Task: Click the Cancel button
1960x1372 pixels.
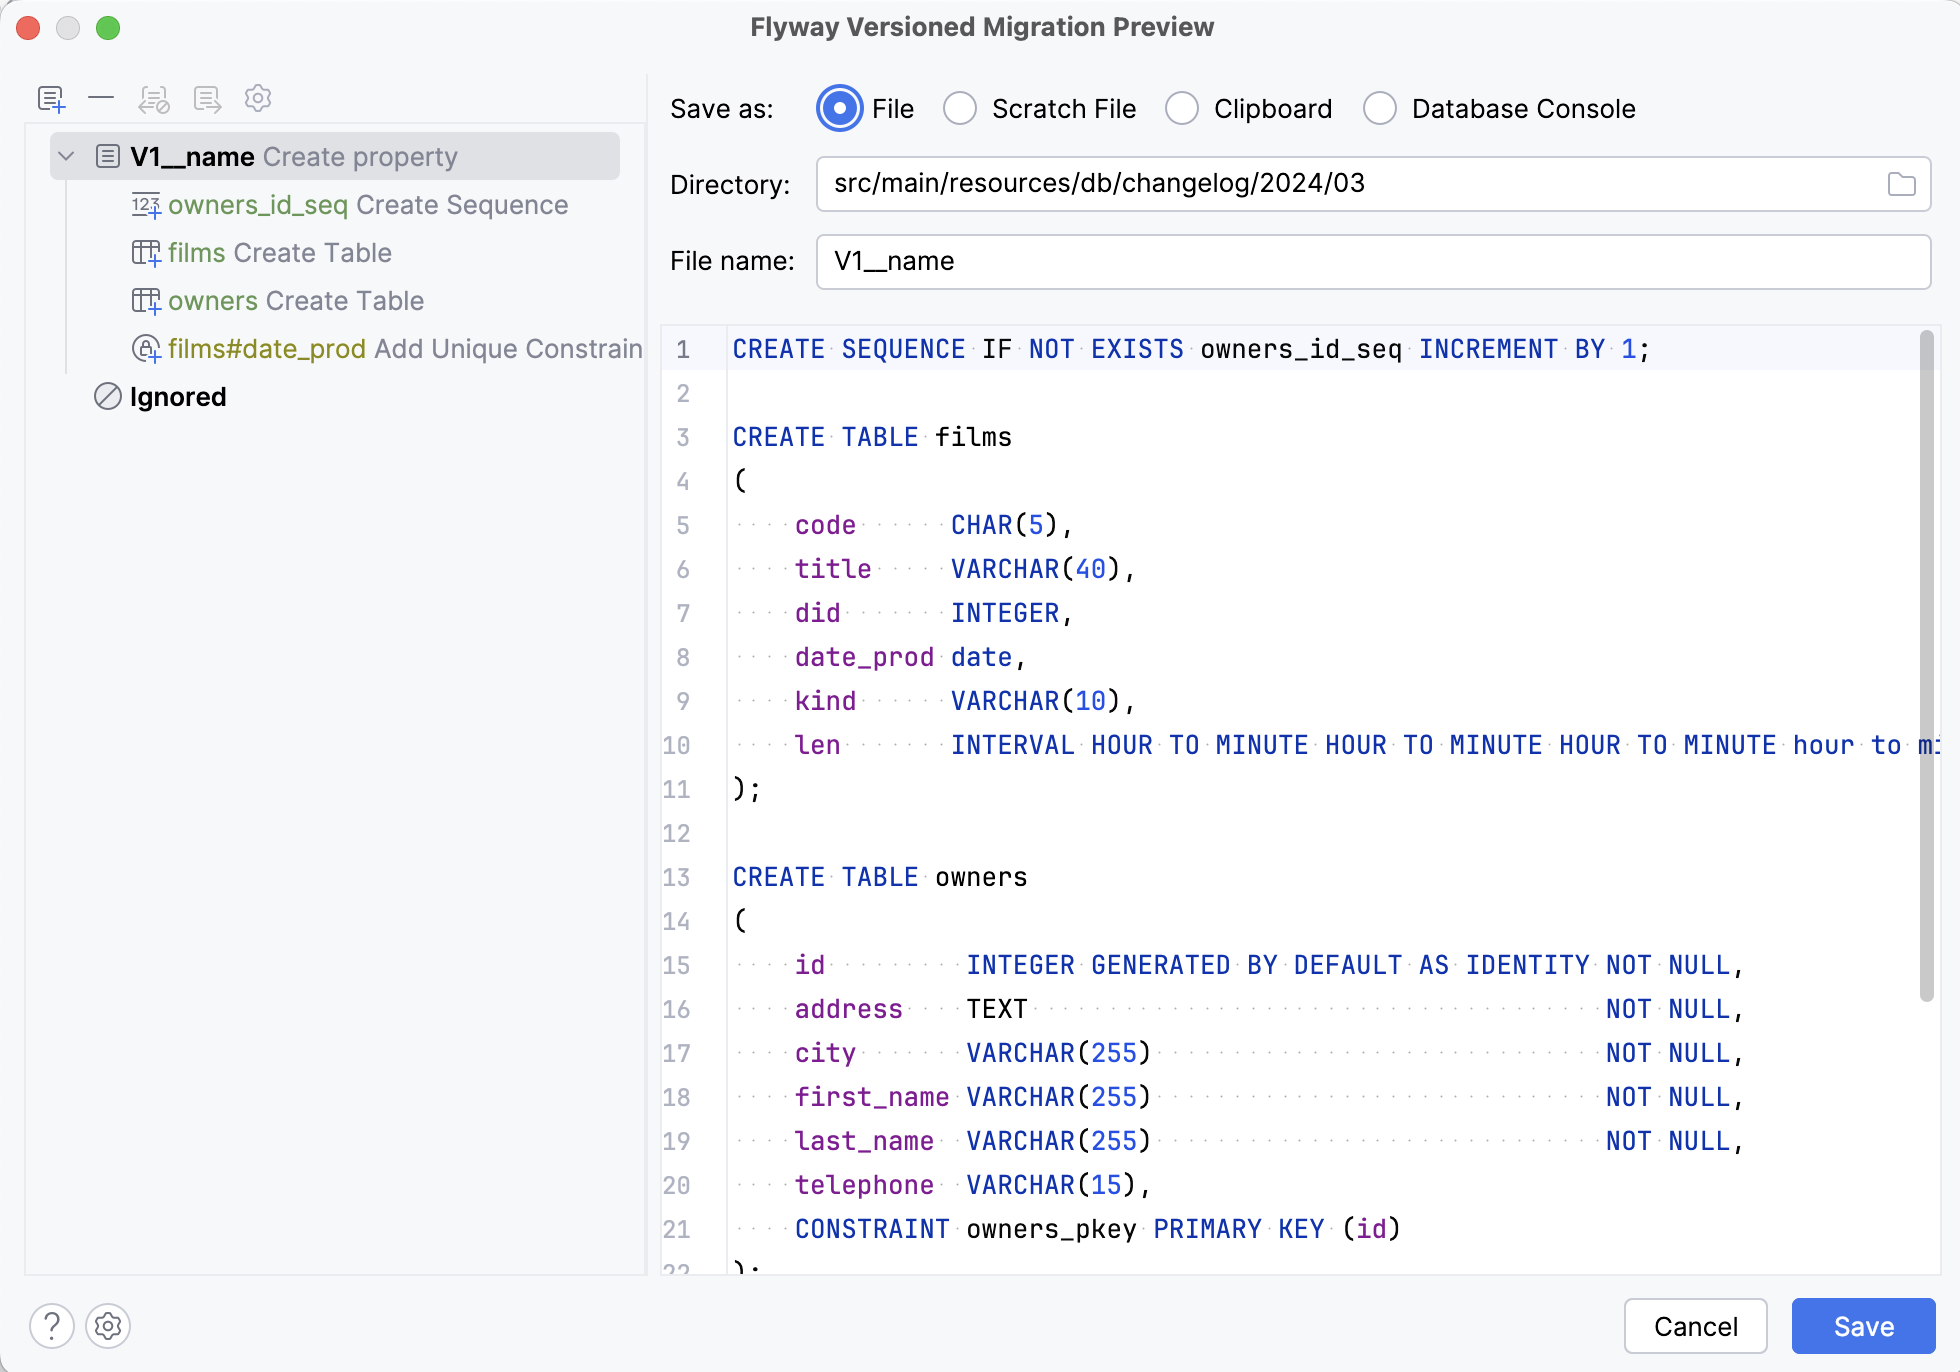Action: coord(1695,1326)
